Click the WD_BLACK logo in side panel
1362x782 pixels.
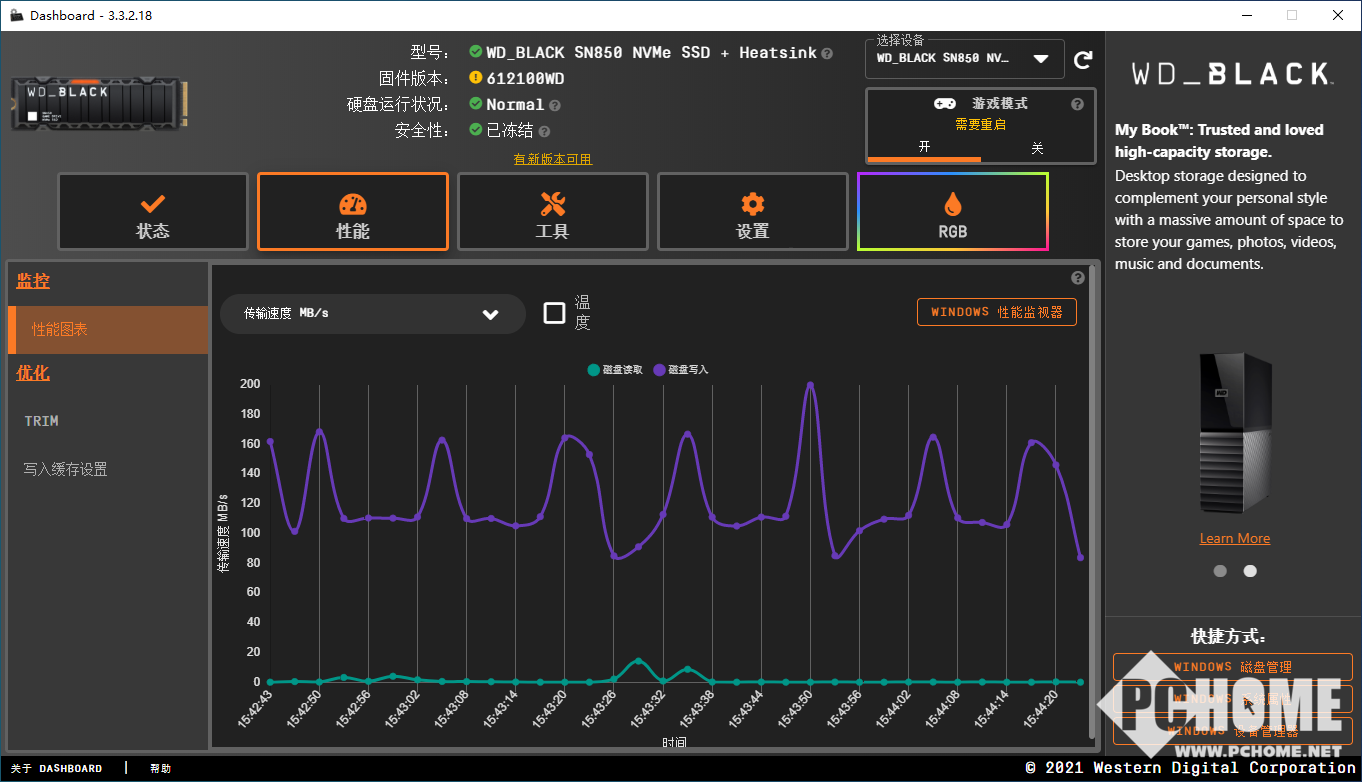point(1232,74)
